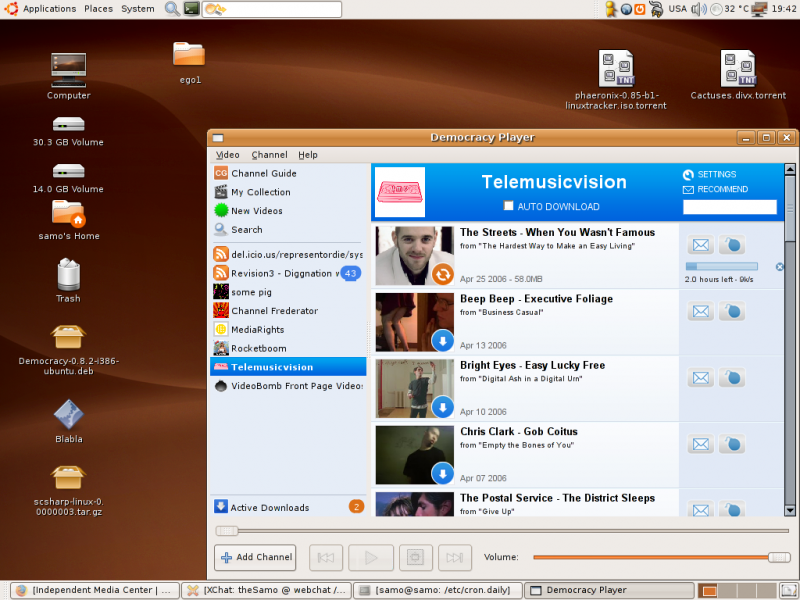Image resolution: width=800 pixels, height=600 pixels.
Task: Click the Add Channel button
Action: [x=256, y=557]
